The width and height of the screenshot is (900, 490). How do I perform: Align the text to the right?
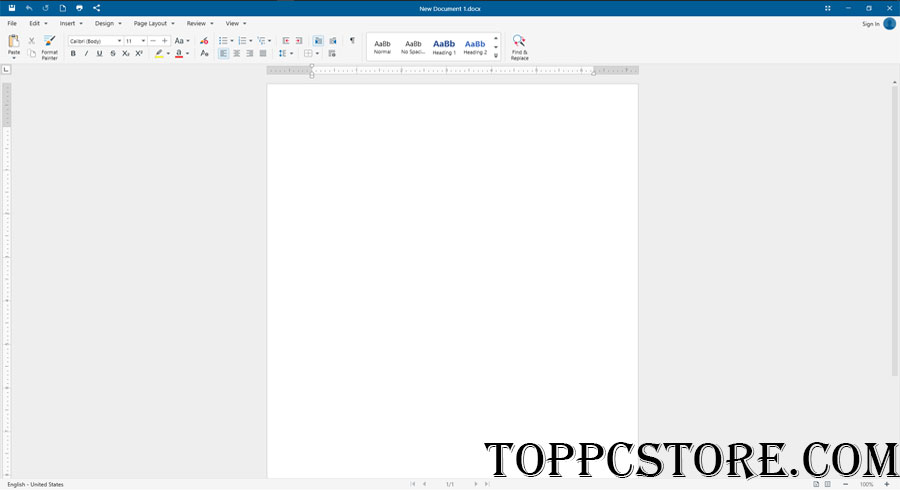pos(250,53)
